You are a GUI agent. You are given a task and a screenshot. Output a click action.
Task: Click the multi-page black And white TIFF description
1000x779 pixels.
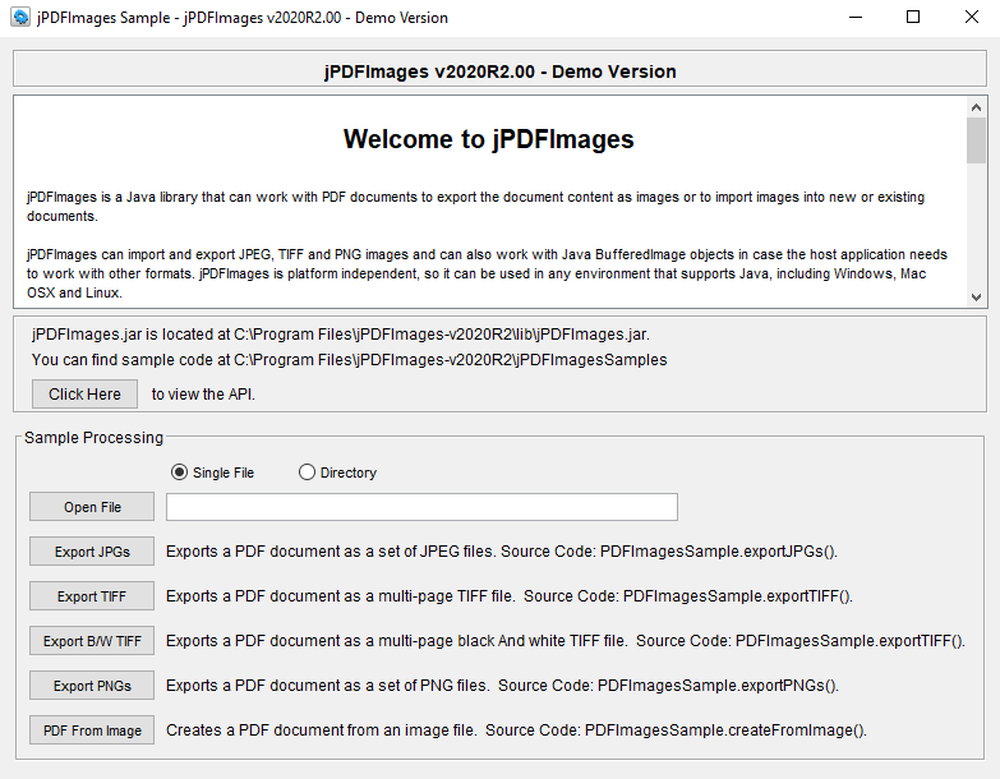(x=565, y=641)
